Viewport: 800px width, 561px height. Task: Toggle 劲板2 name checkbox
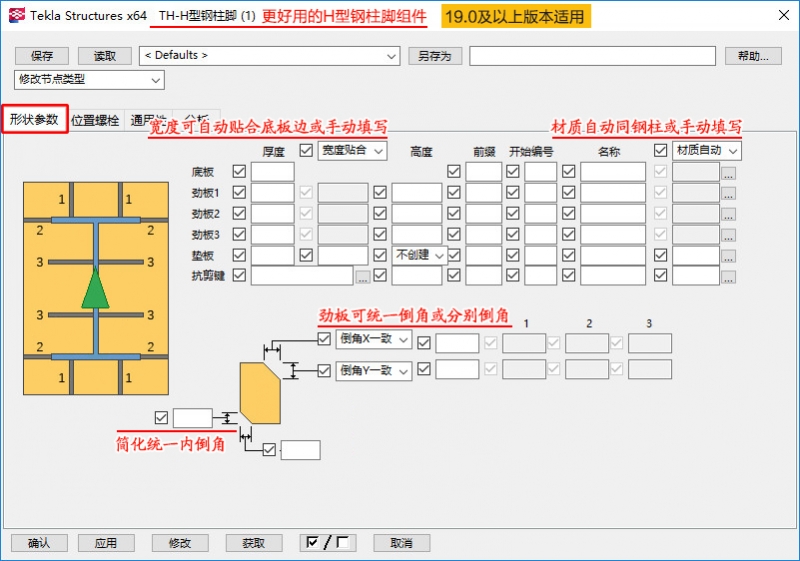[x=568, y=213]
